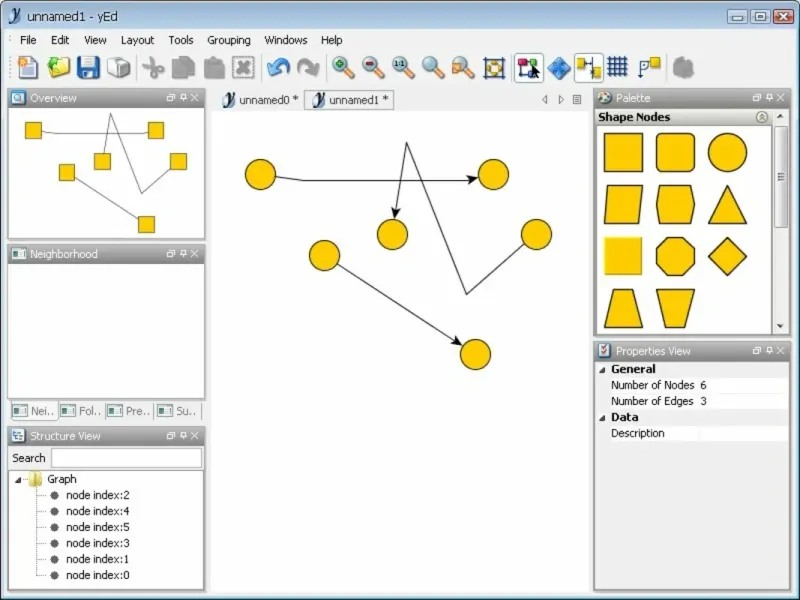Click the Redo arrow icon
Viewport: 800px width, 600px height.
(308, 67)
